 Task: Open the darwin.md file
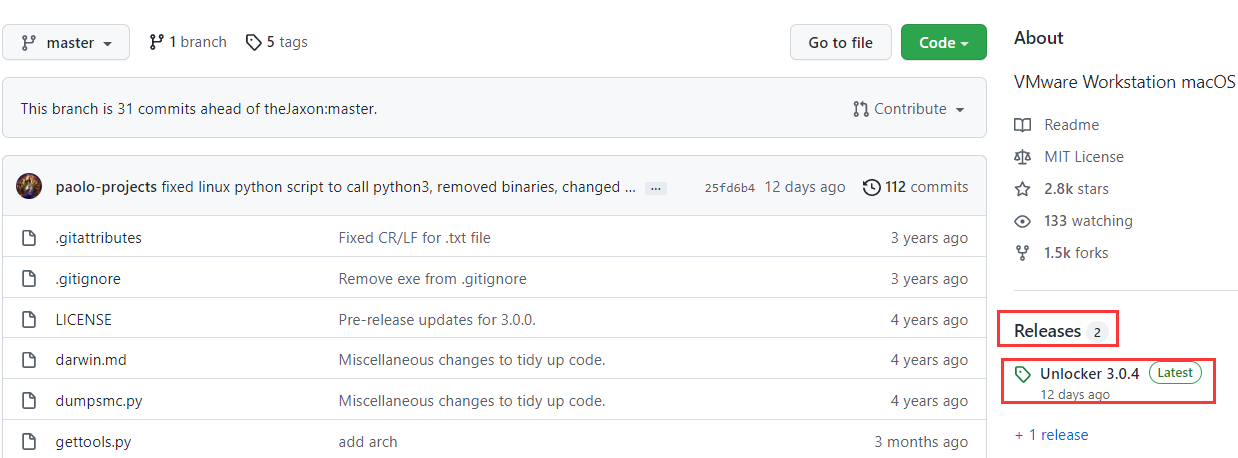91,360
